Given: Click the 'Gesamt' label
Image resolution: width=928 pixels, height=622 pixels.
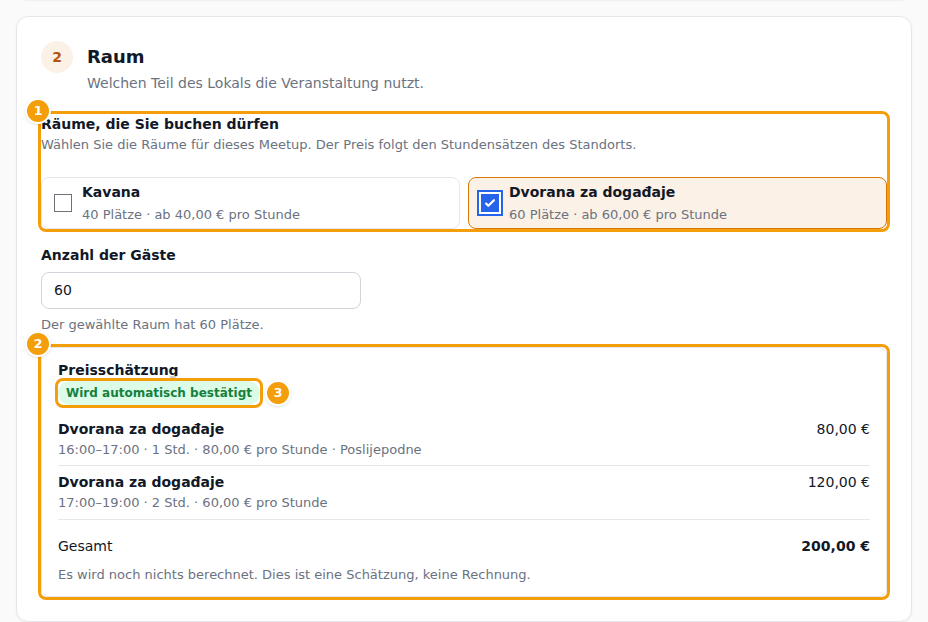Looking at the screenshot, I should (x=85, y=546).
